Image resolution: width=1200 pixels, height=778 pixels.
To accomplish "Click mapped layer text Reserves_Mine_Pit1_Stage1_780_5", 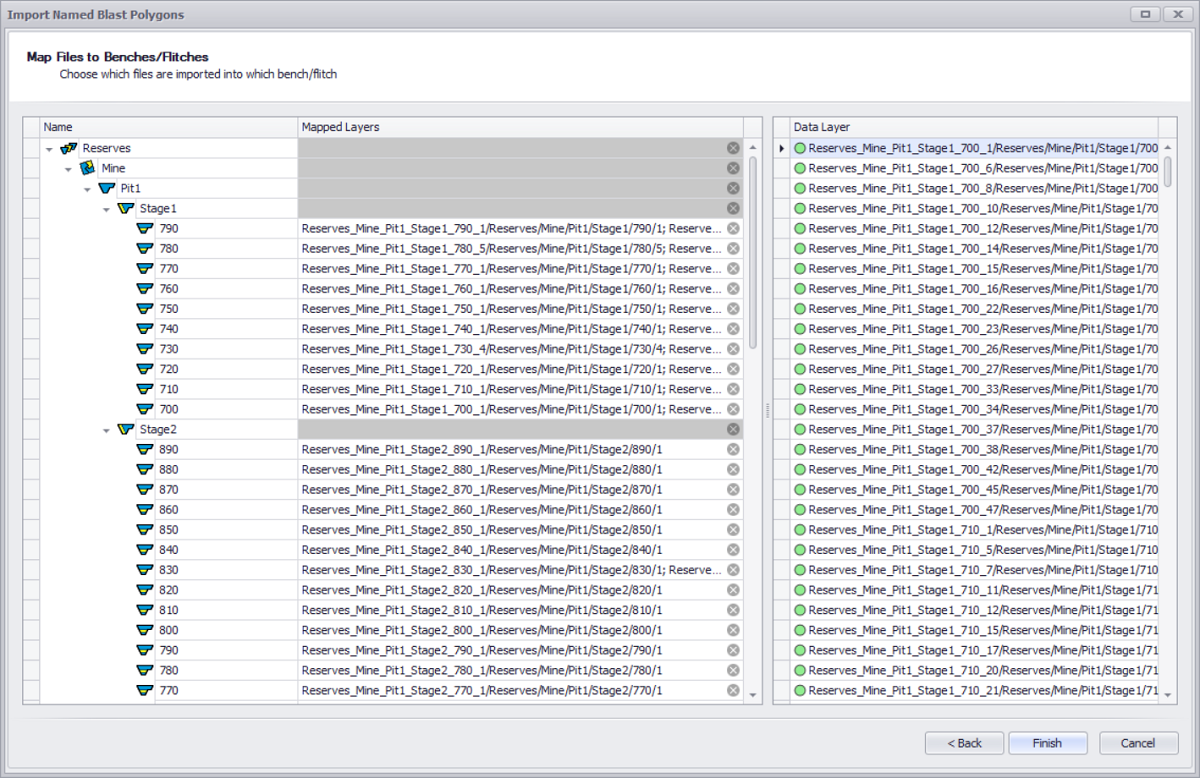I will 511,248.
